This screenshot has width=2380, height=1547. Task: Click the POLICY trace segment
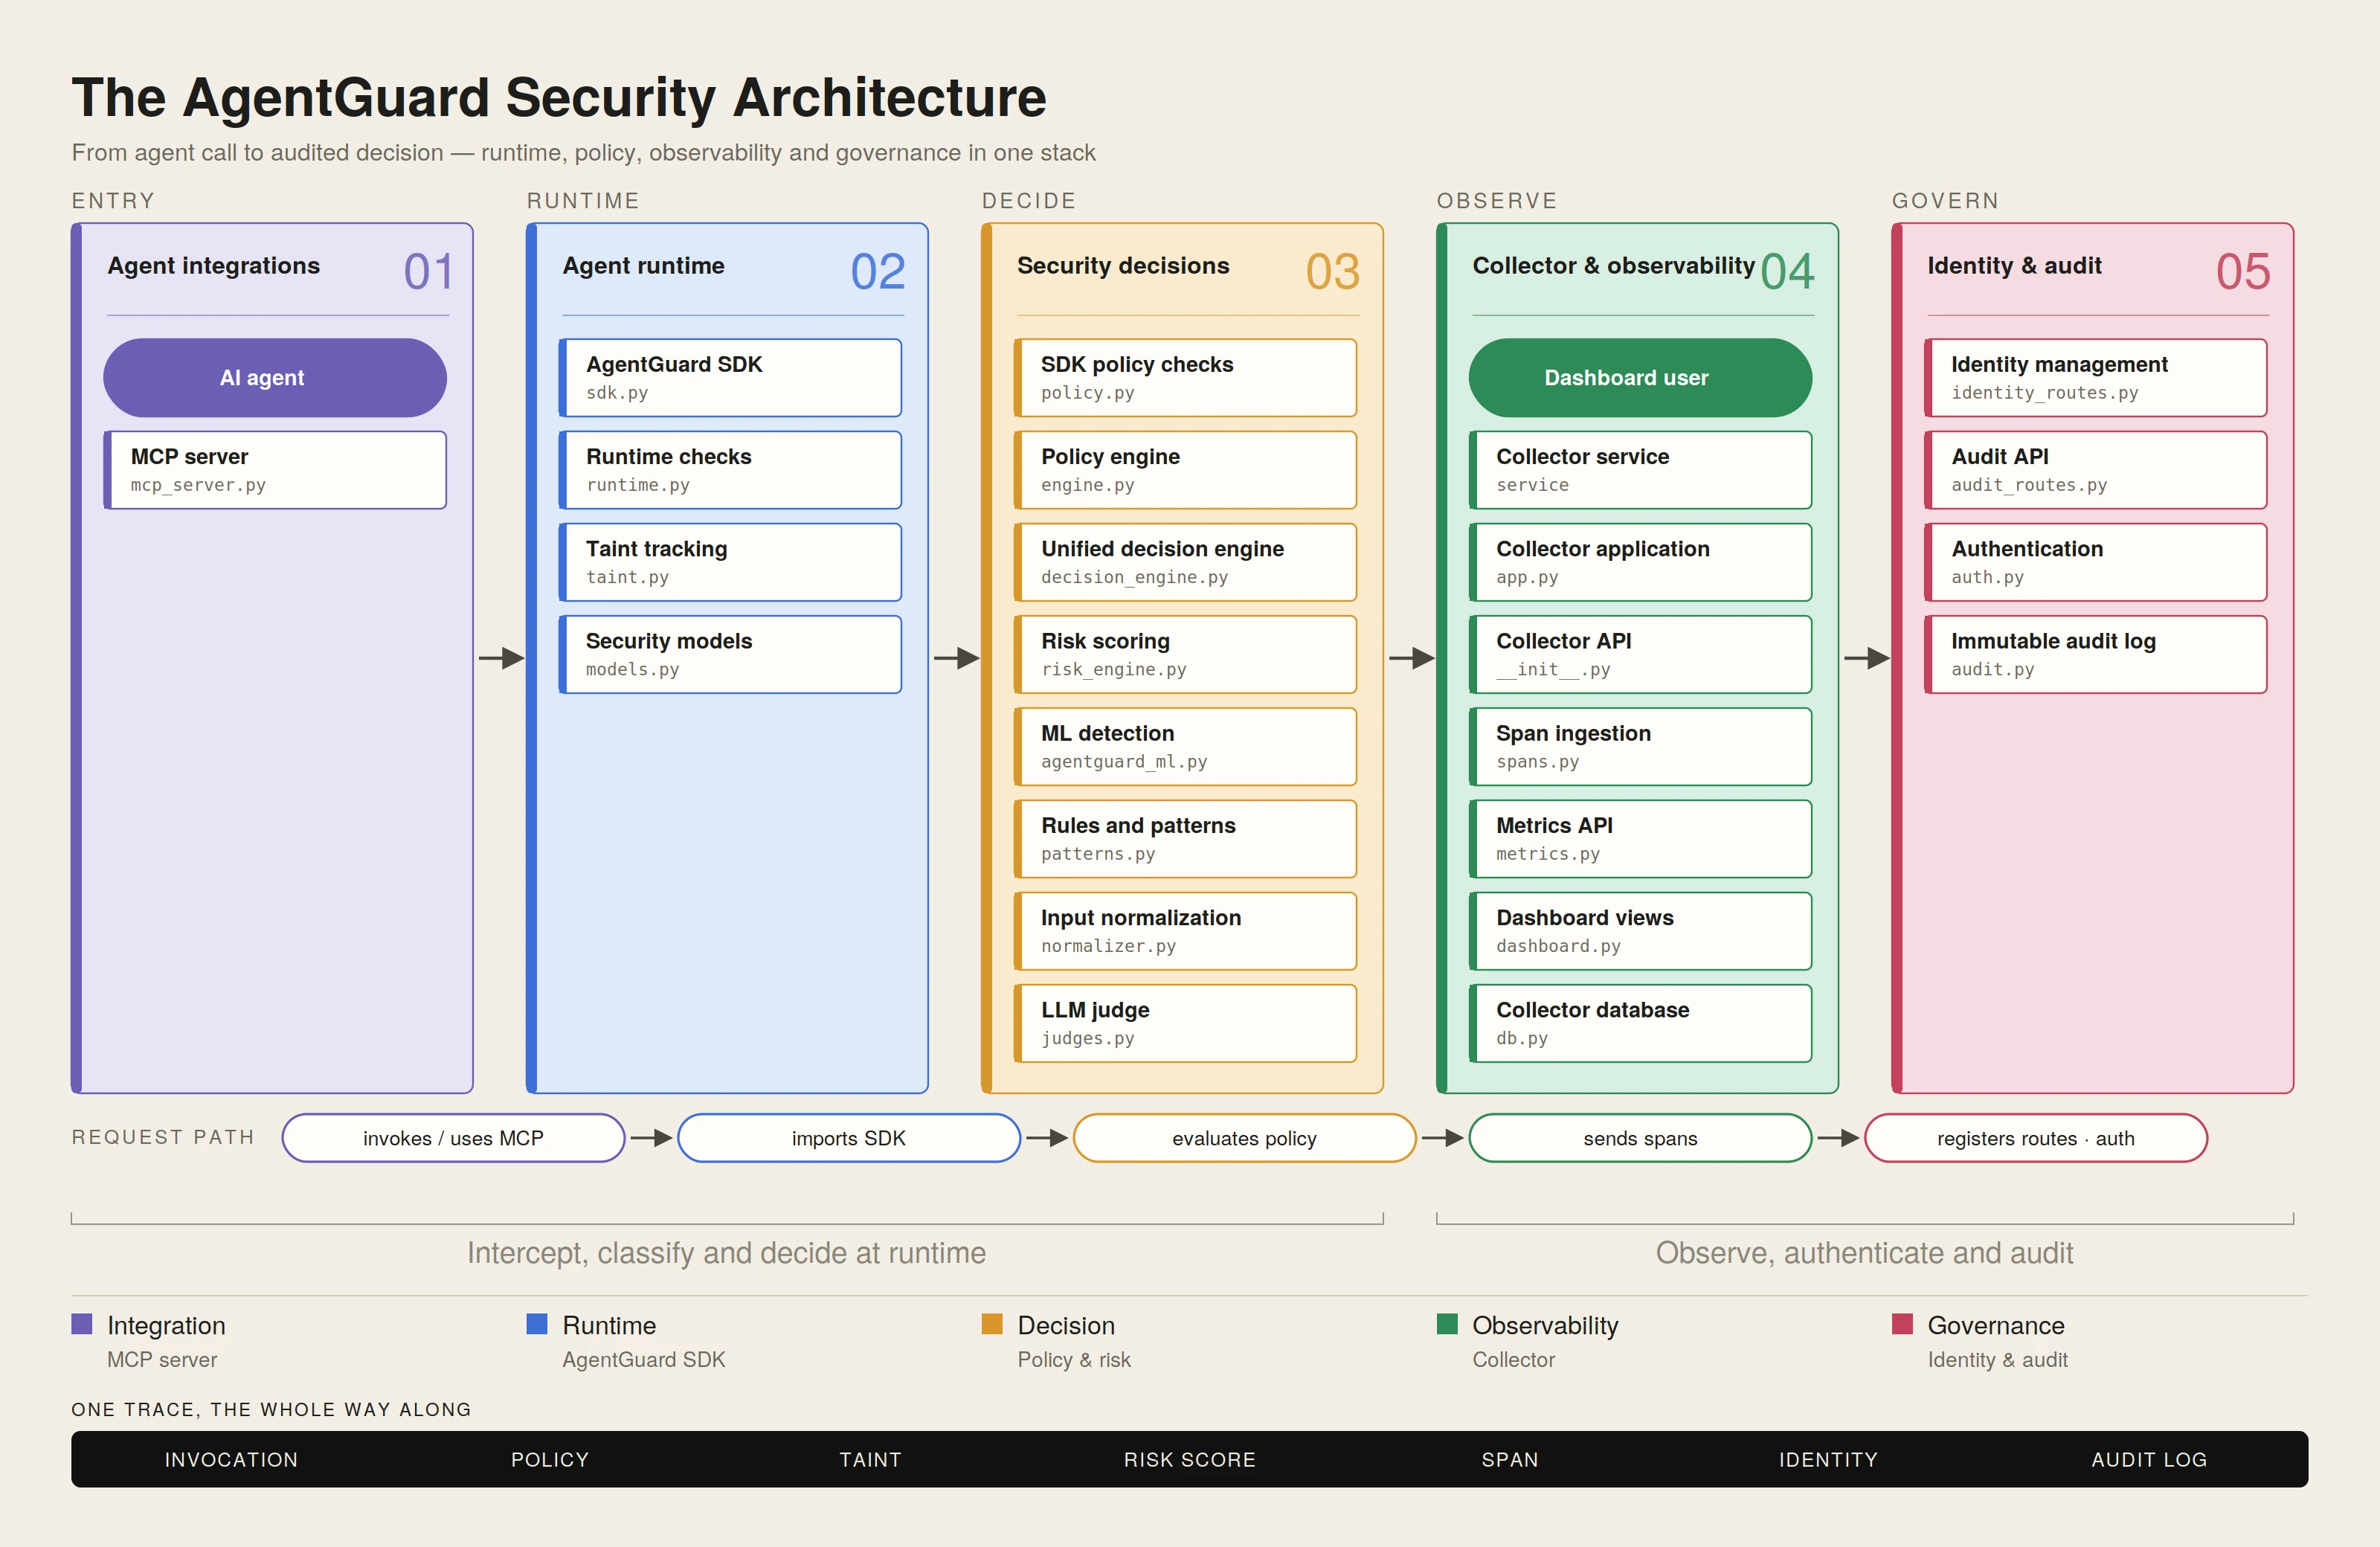point(550,1459)
